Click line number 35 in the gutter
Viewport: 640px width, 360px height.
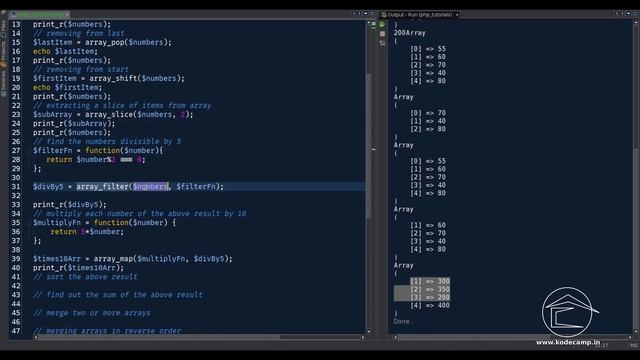16,222
